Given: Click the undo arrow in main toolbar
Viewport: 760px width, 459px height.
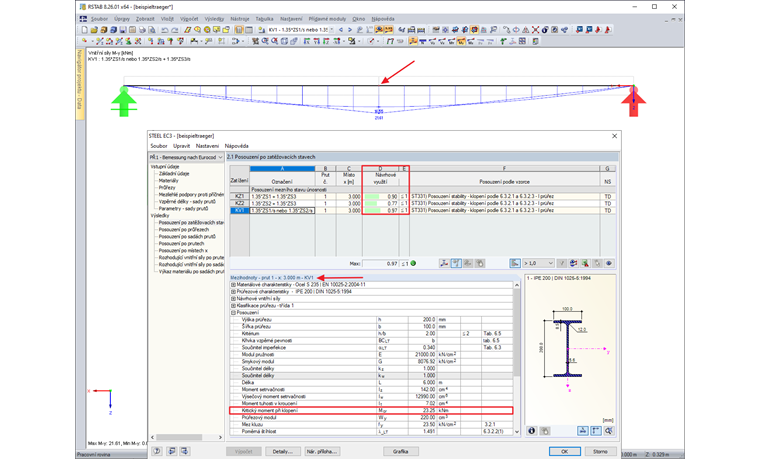Looking at the screenshot, I should [x=165, y=30].
